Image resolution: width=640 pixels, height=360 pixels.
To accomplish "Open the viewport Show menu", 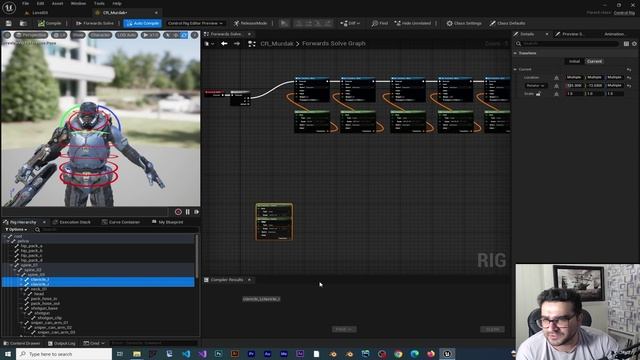I will click(78, 35).
